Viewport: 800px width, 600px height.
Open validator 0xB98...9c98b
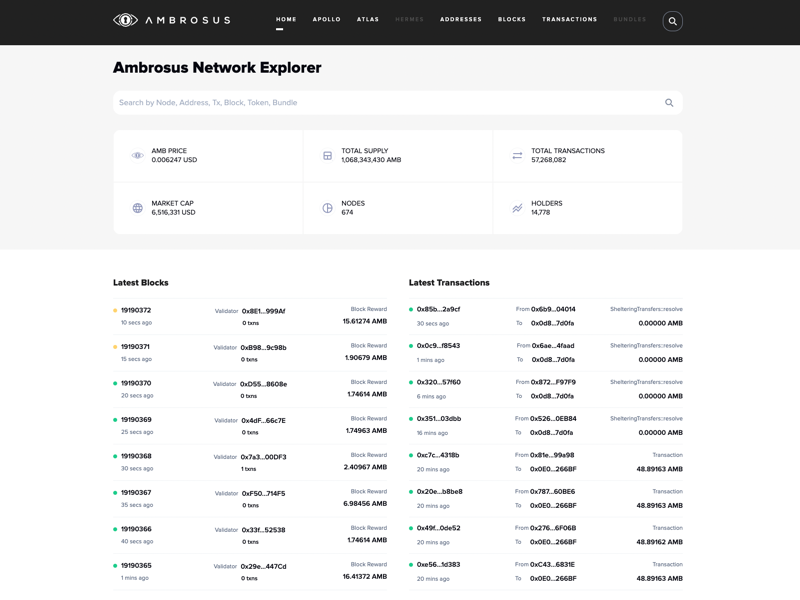pyautogui.click(x=263, y=347)
